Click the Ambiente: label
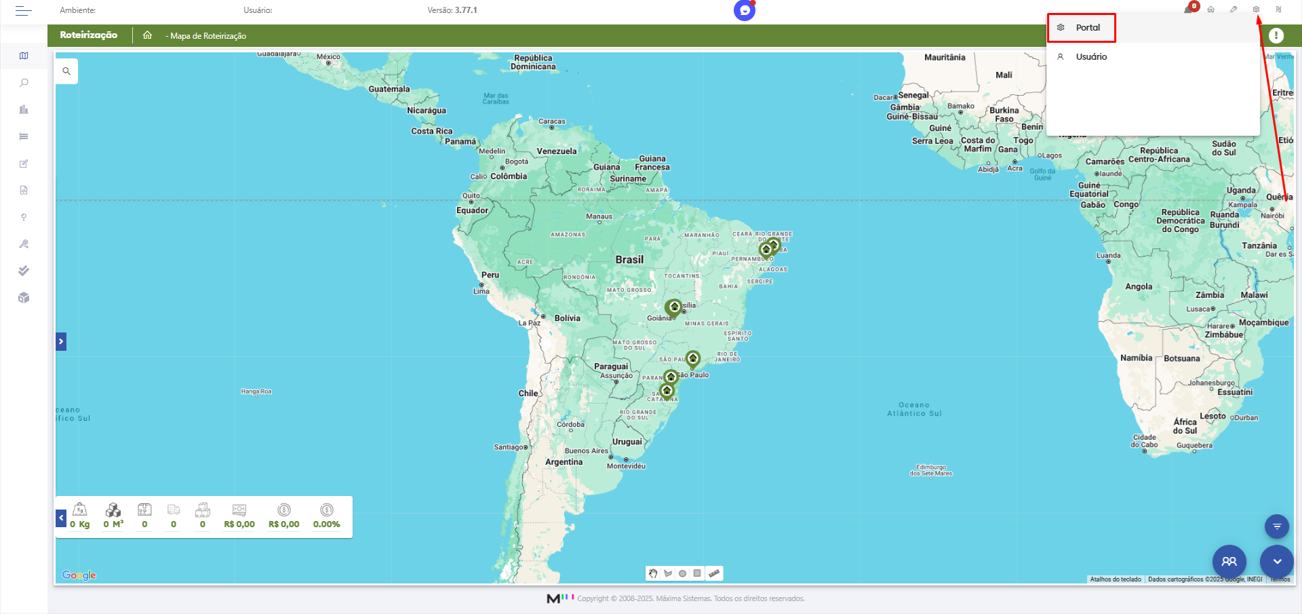 click(x=78, y=10)
